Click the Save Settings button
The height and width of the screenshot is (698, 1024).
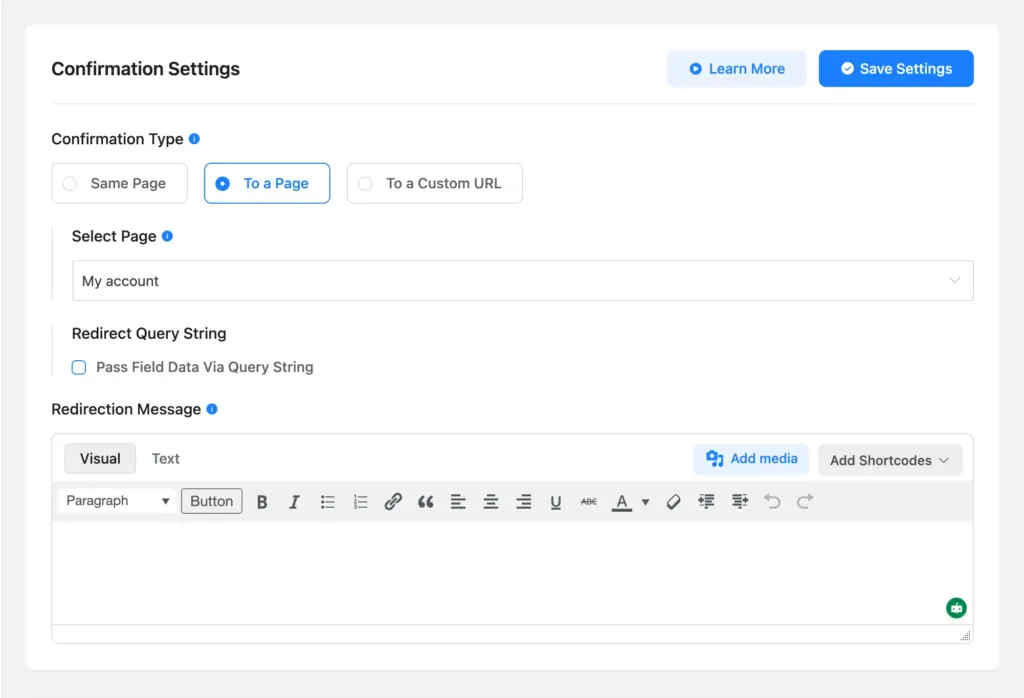click(896, 68)
